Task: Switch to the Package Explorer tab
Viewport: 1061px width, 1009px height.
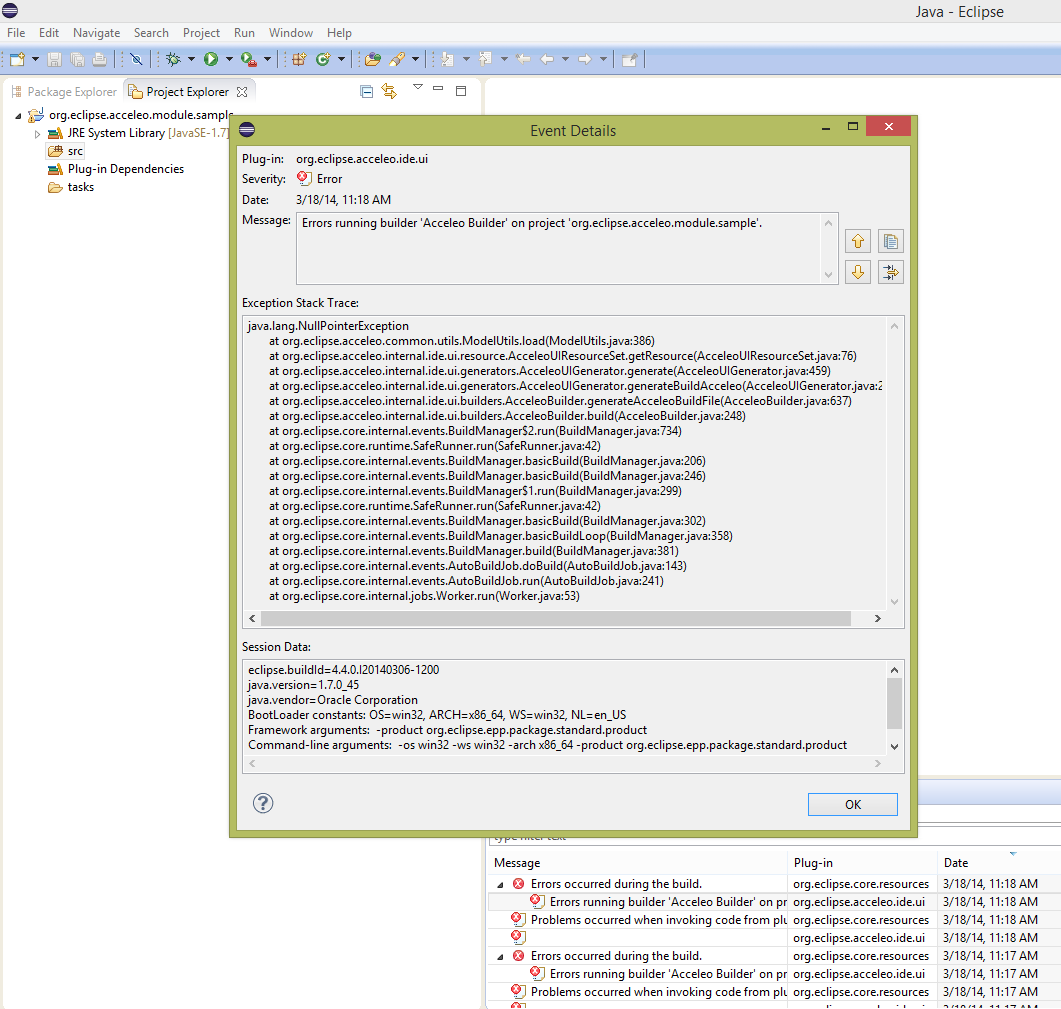Action: click(x=64, y=91)
